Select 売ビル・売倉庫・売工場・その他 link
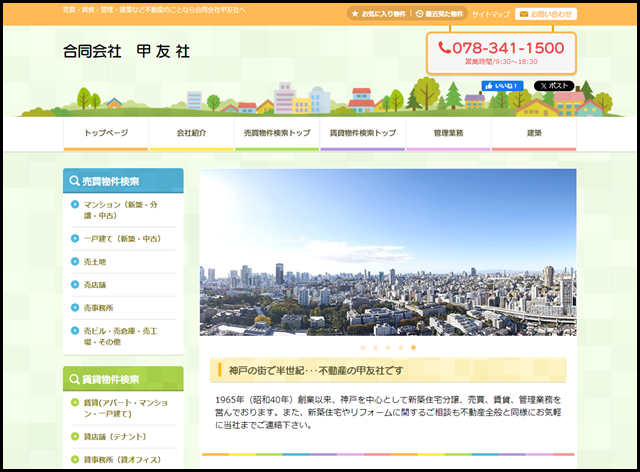Screen dimensions: 640x472 120,336
